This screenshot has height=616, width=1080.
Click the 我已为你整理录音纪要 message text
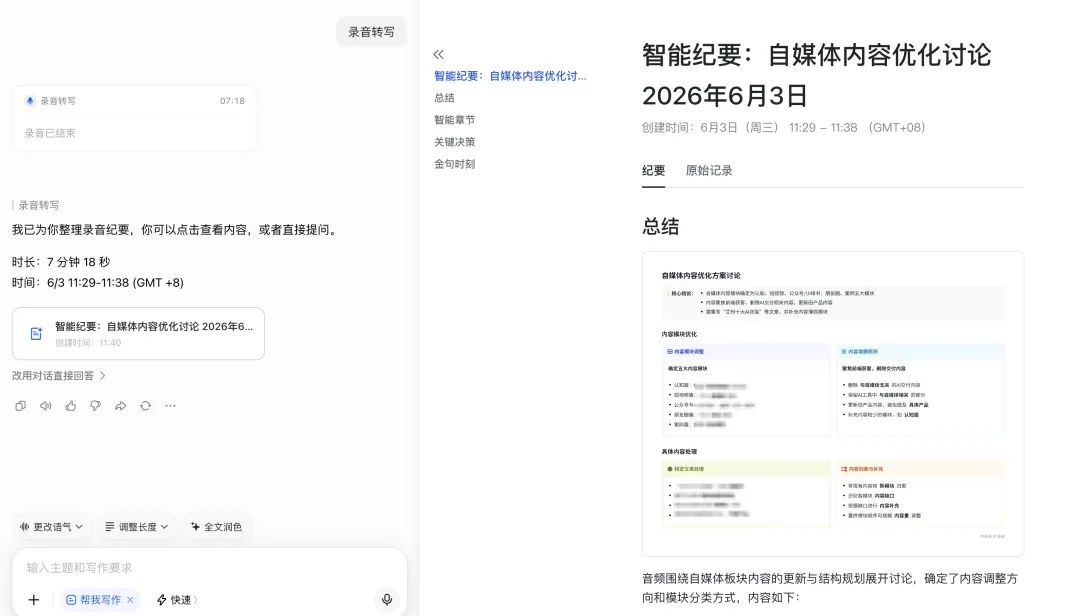(176, 229)
